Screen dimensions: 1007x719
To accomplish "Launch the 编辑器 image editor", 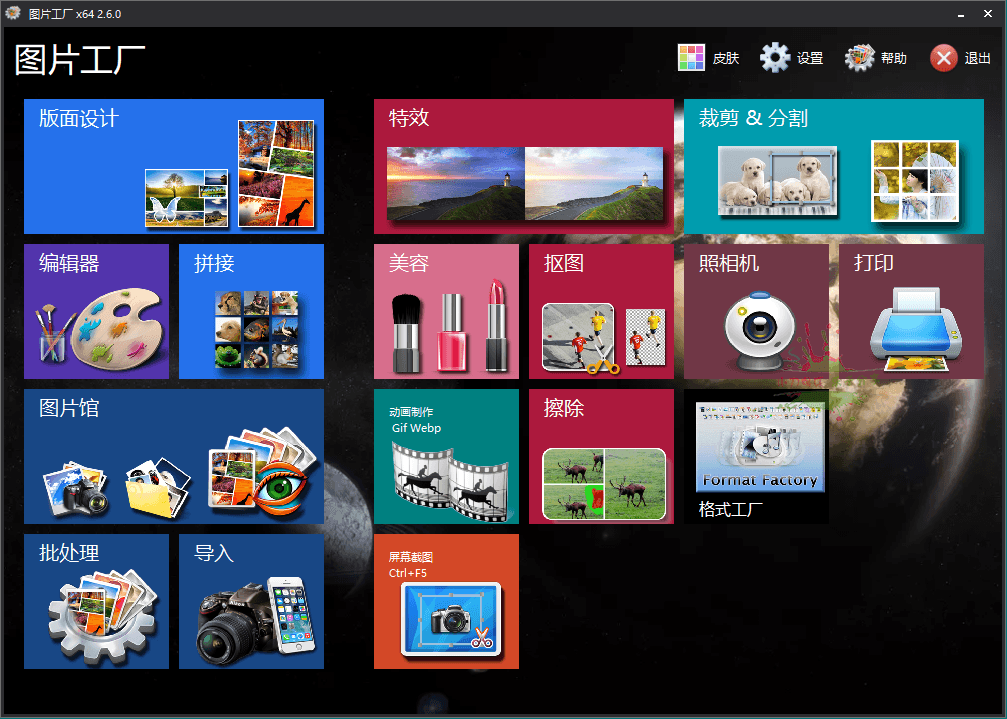I will click(x=96, y=311).
